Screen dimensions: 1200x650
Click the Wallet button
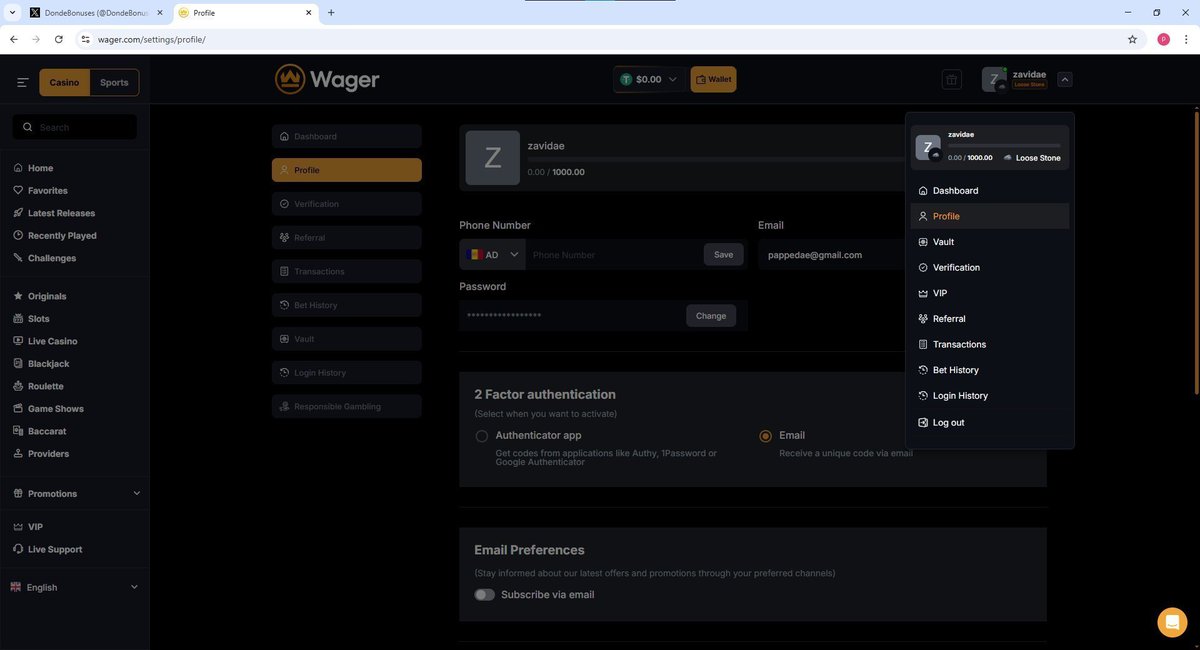click(714, 79)
